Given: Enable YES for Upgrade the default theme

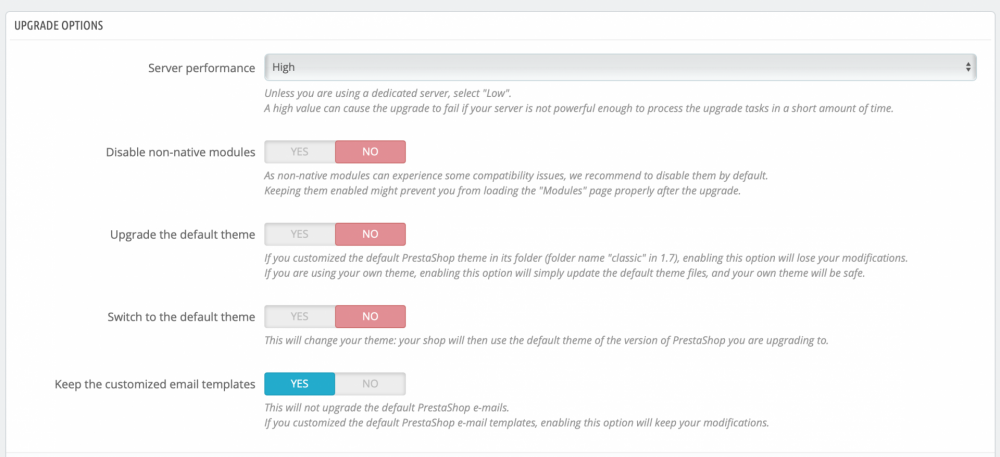Looking at the screenshot, I should click(299, 235).
